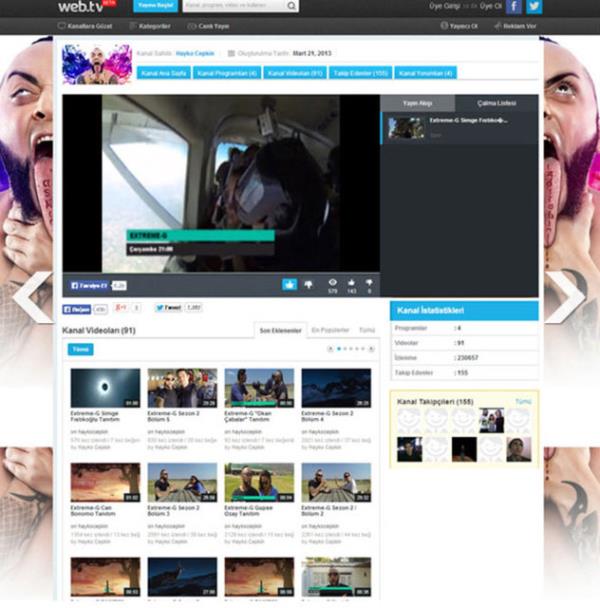
Task: Click the Facebook Beğen like button
Action: coord(77,309)
